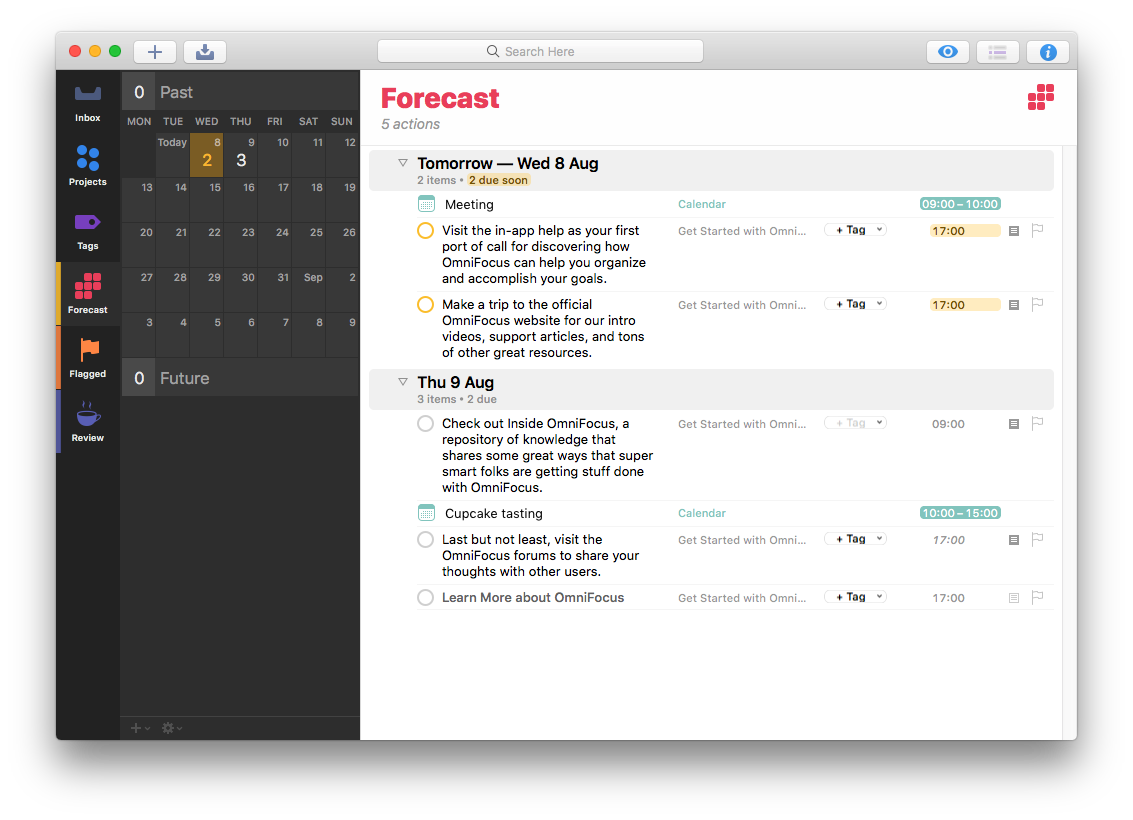This screenshot has width=1133, height=820.
Task: Click the Search Here field
Action: tap(540, 51)
